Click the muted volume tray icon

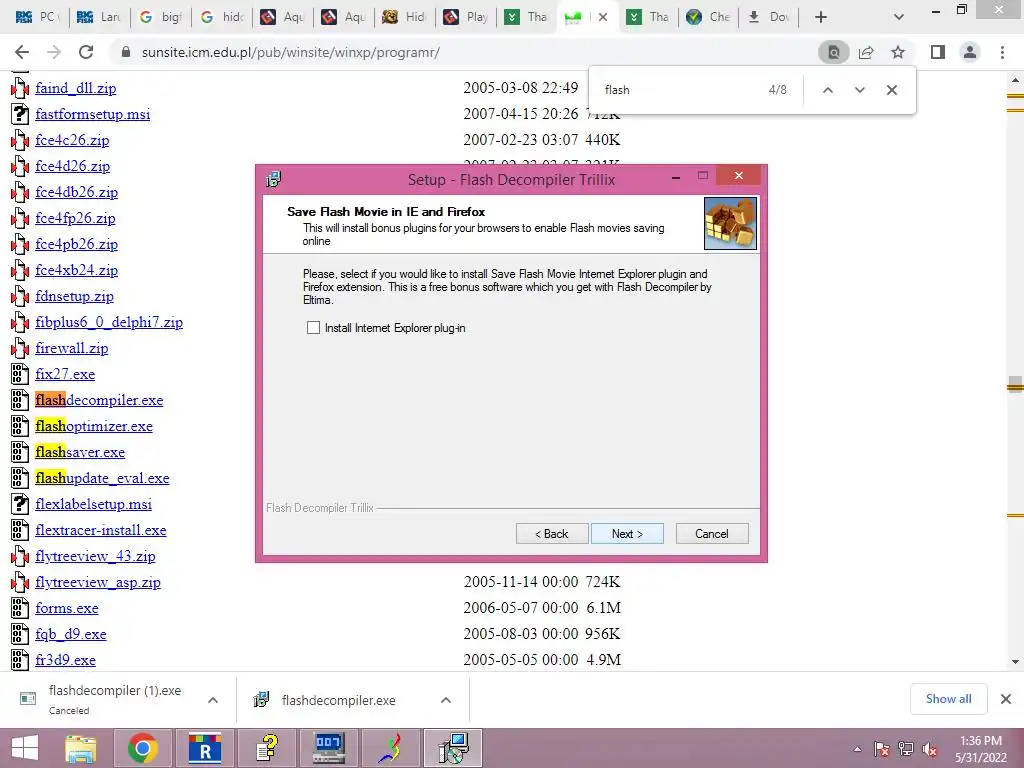pyautogui.click(x=930, y=750)
